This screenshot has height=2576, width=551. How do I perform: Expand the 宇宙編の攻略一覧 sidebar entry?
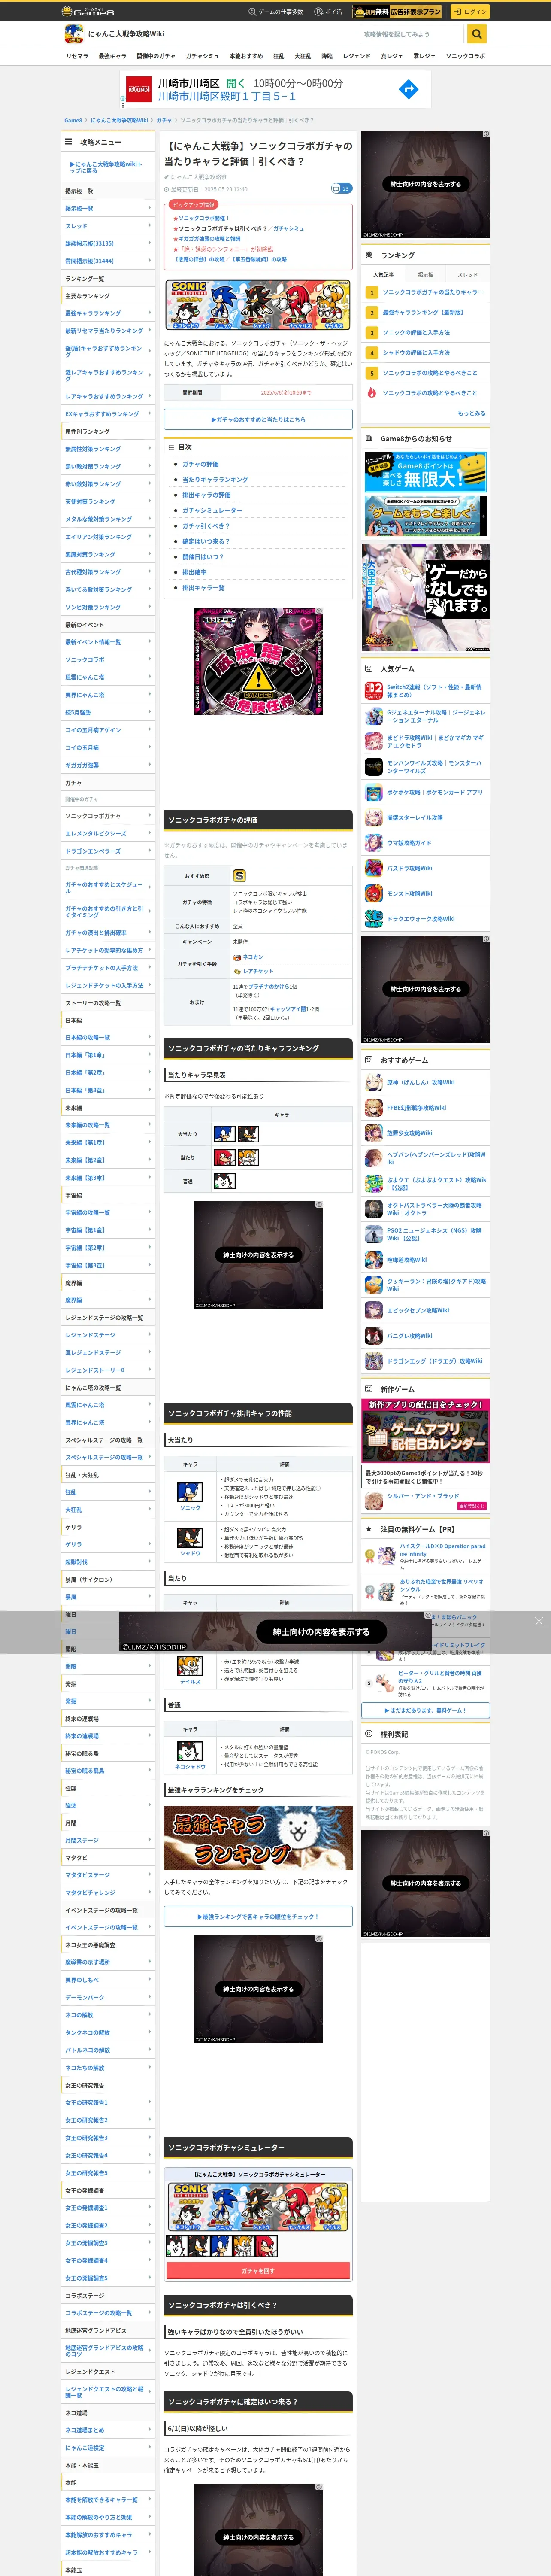coord(109,1213)
